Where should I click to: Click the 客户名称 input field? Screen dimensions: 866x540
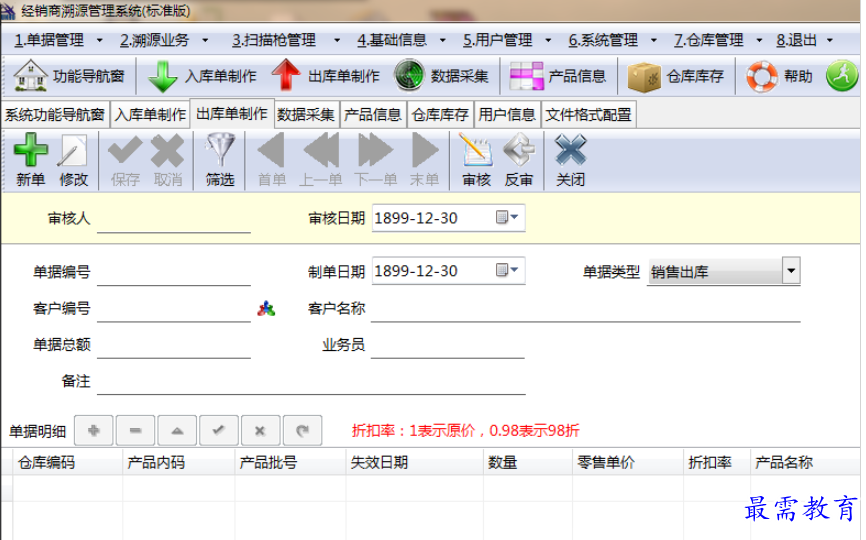585,309
